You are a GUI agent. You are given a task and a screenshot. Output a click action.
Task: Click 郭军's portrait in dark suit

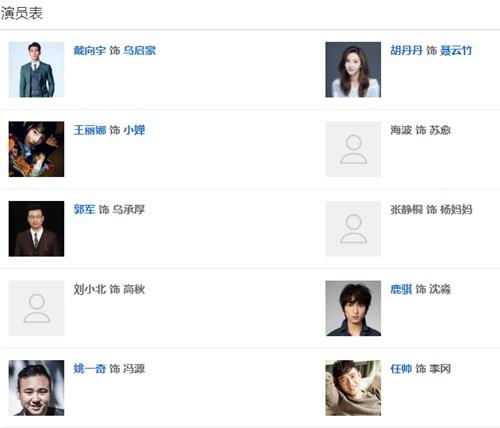(36, 229)
